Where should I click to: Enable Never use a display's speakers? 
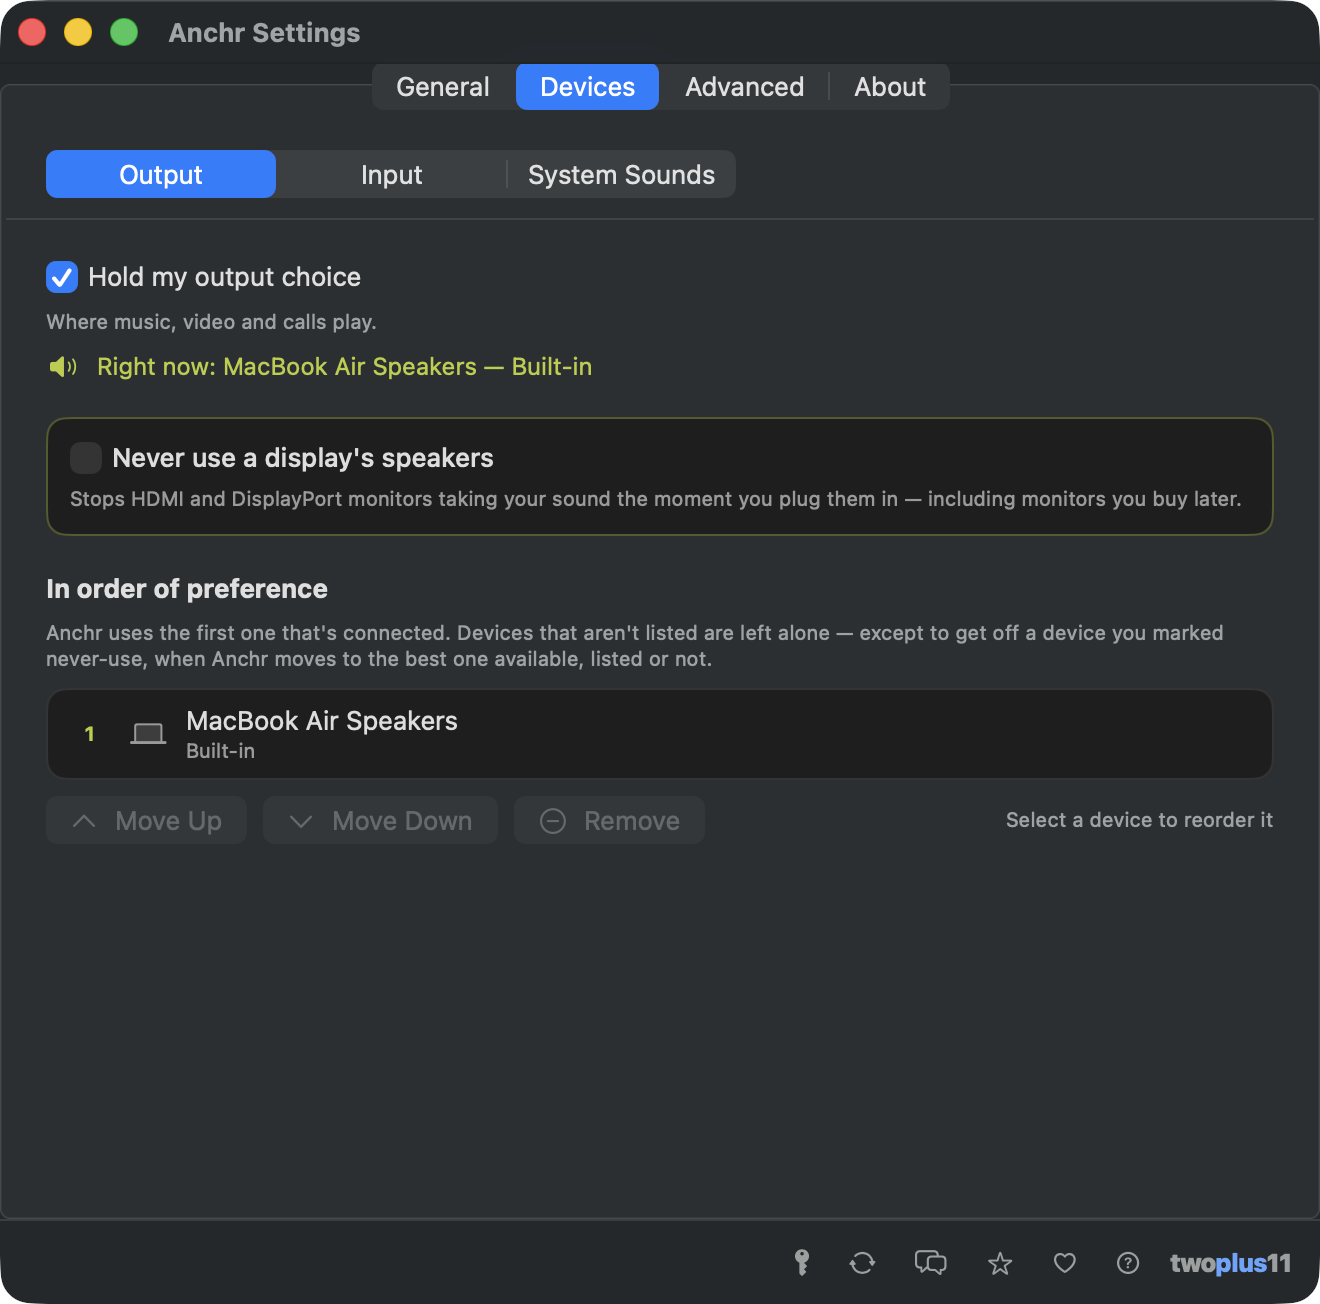[x=86, y=458]
